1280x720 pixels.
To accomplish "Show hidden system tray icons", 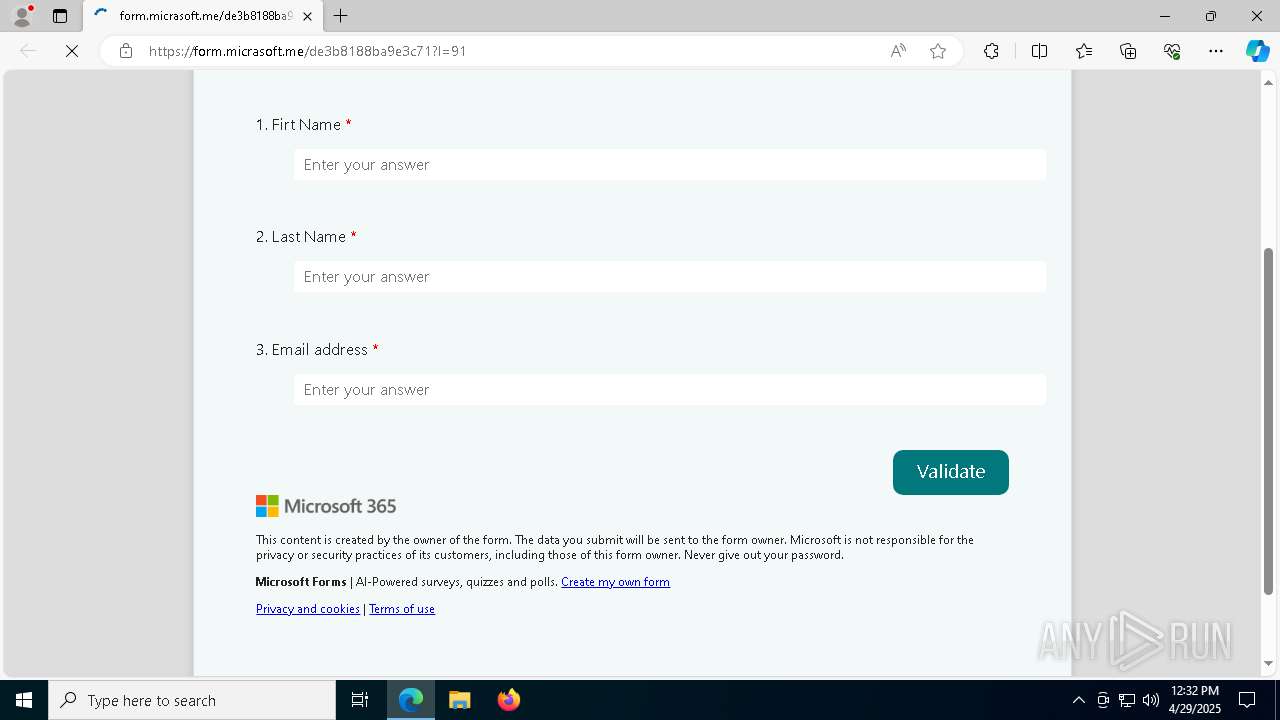I will pyautogui.click(x=1078, y=700).
